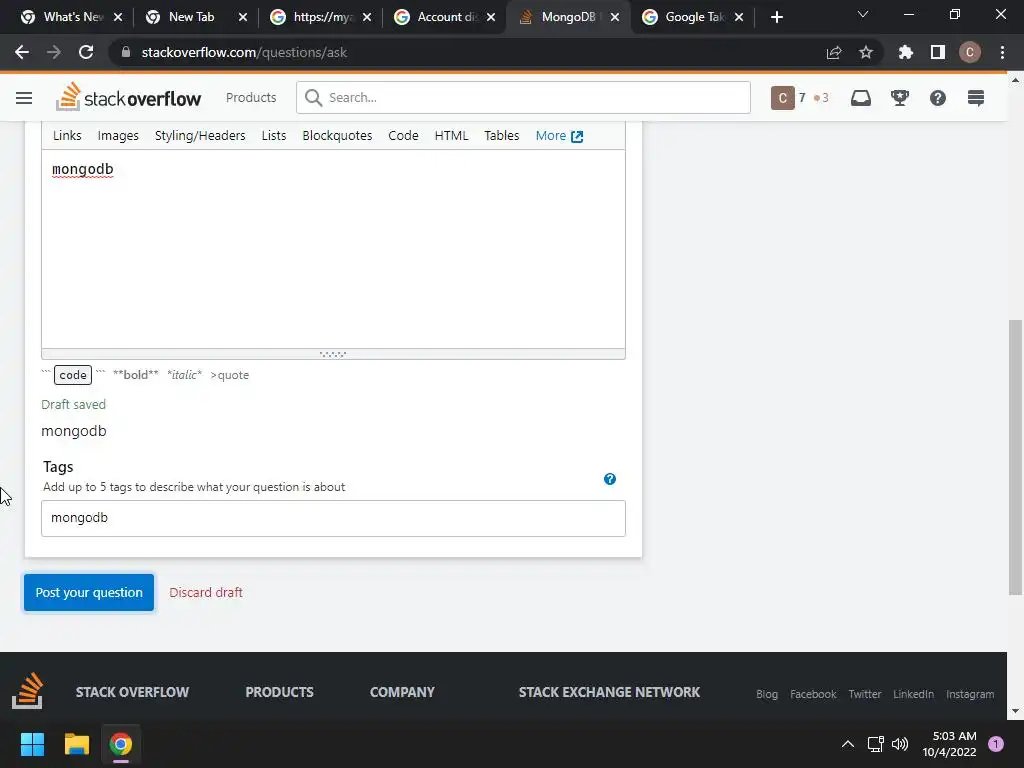Reload the current page
The height and width of the screenshot is (768, 1024).
(x=86, y=52)
